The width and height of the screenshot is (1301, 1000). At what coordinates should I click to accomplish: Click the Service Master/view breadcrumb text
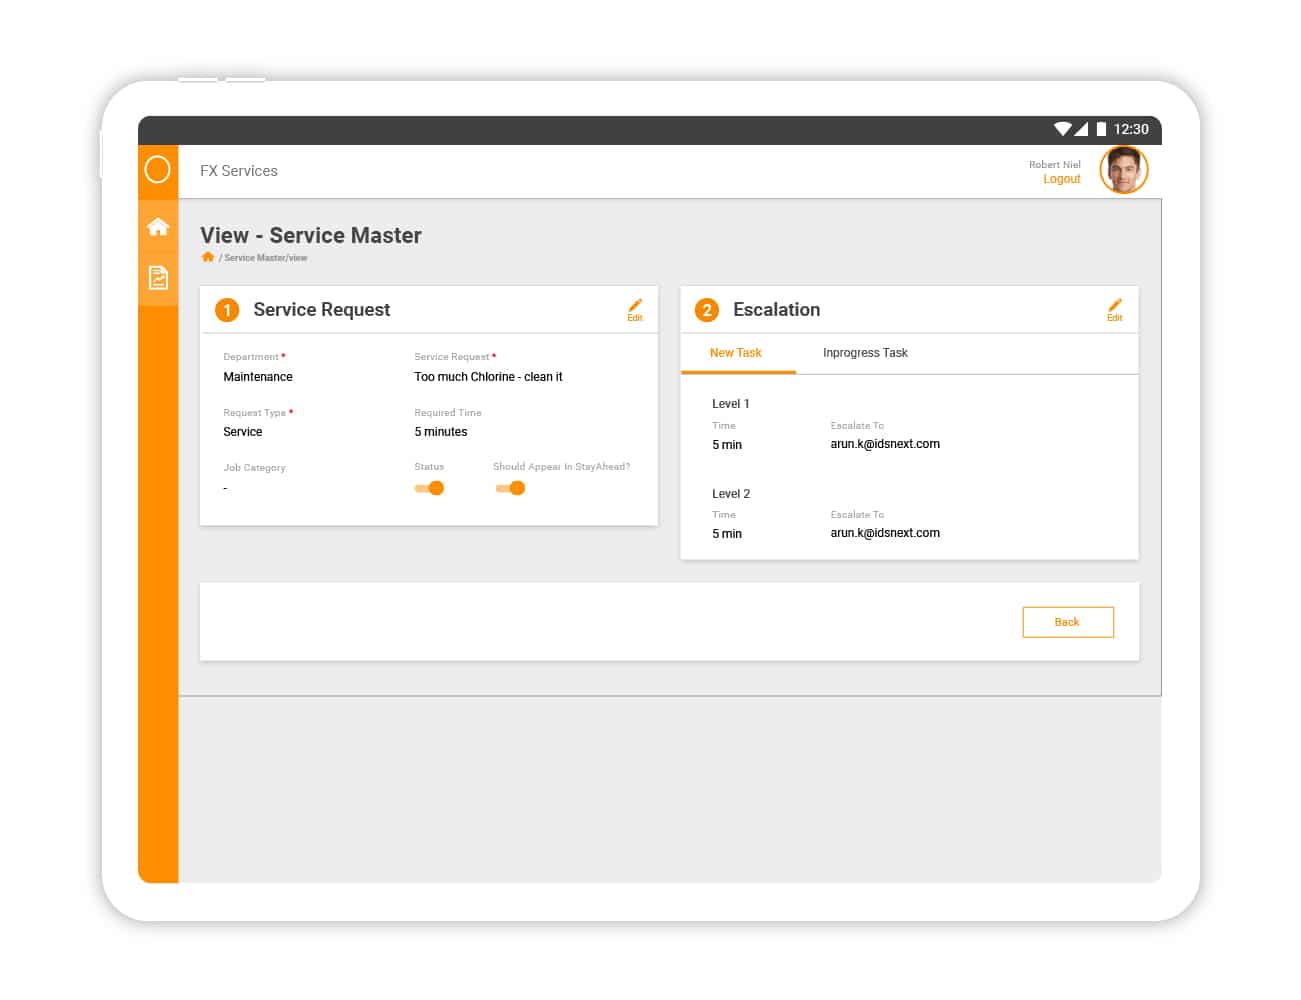click(x=266, y=258)
